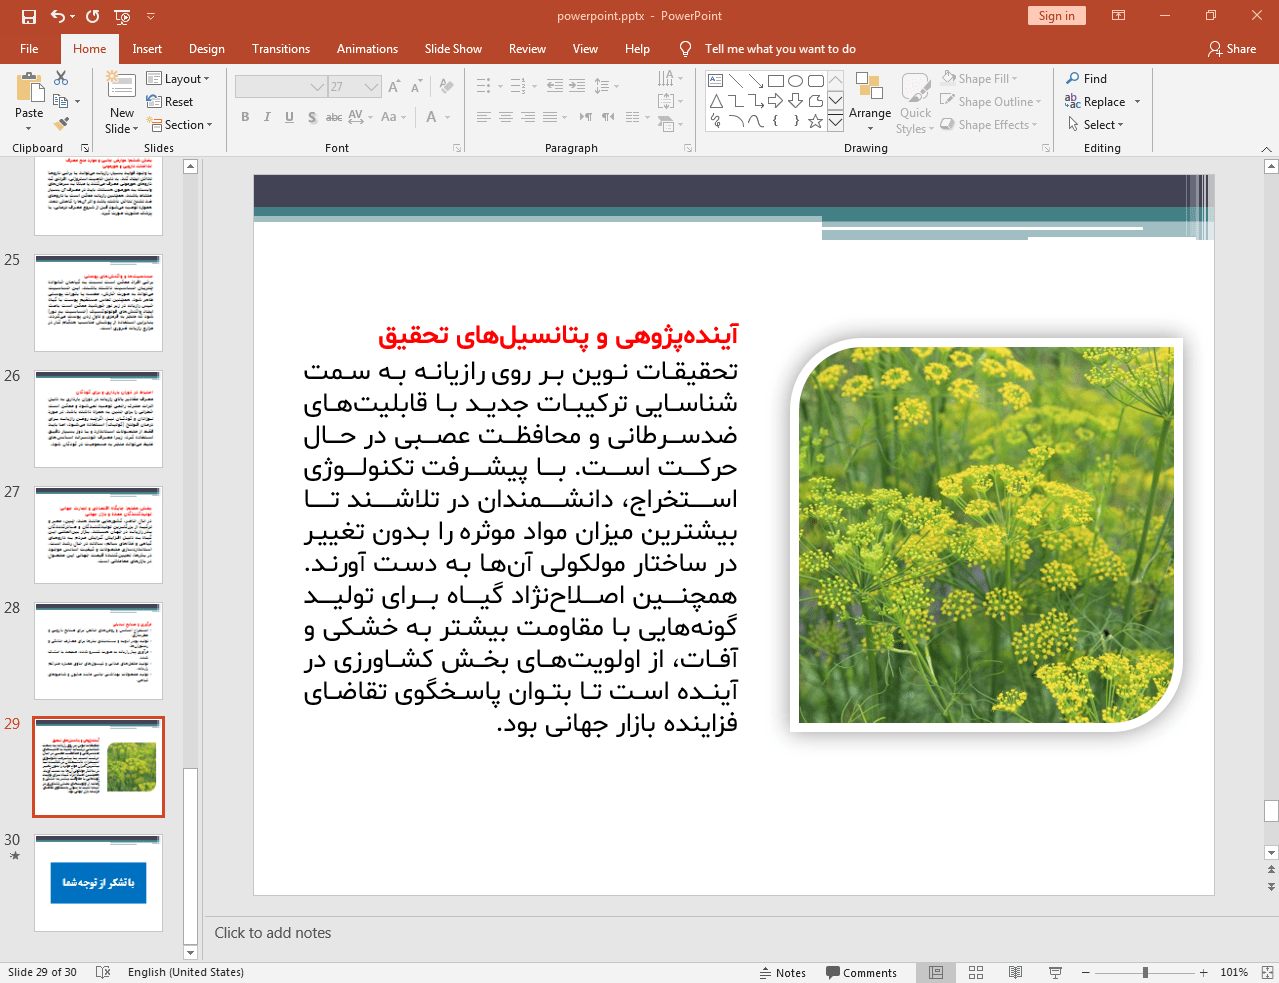Undo the last action
The width and height of the screenshot is (1279, 983).
(x=58, y=16)
